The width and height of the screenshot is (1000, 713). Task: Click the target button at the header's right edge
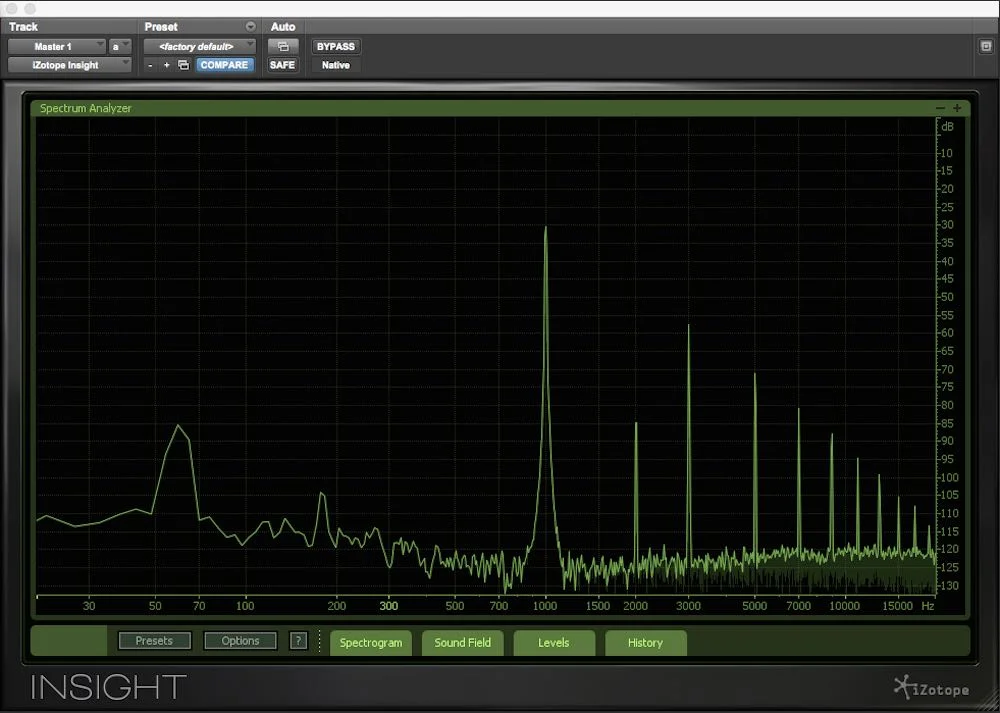pos(985,47)
